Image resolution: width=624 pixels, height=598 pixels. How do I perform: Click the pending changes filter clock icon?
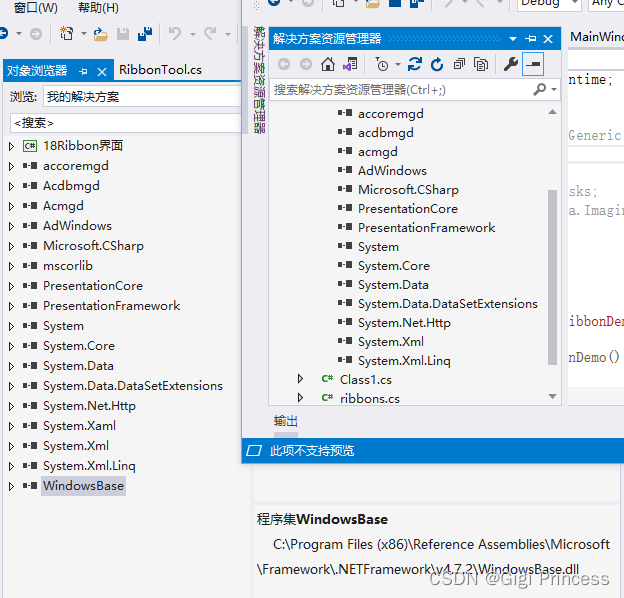pos(382,64)
